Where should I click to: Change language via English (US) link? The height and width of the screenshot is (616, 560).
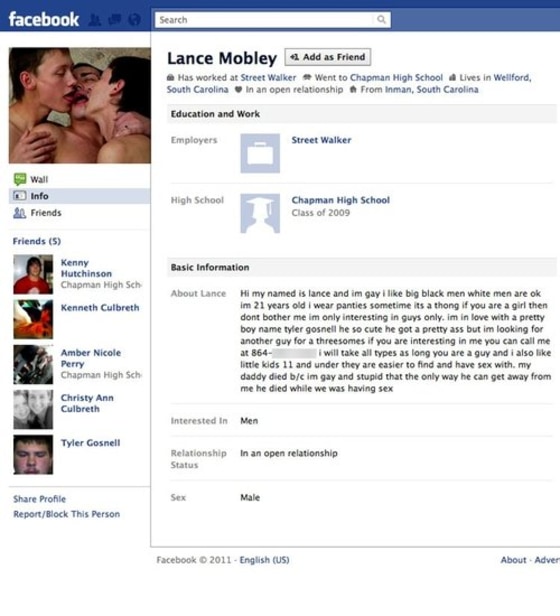[264, 560]
